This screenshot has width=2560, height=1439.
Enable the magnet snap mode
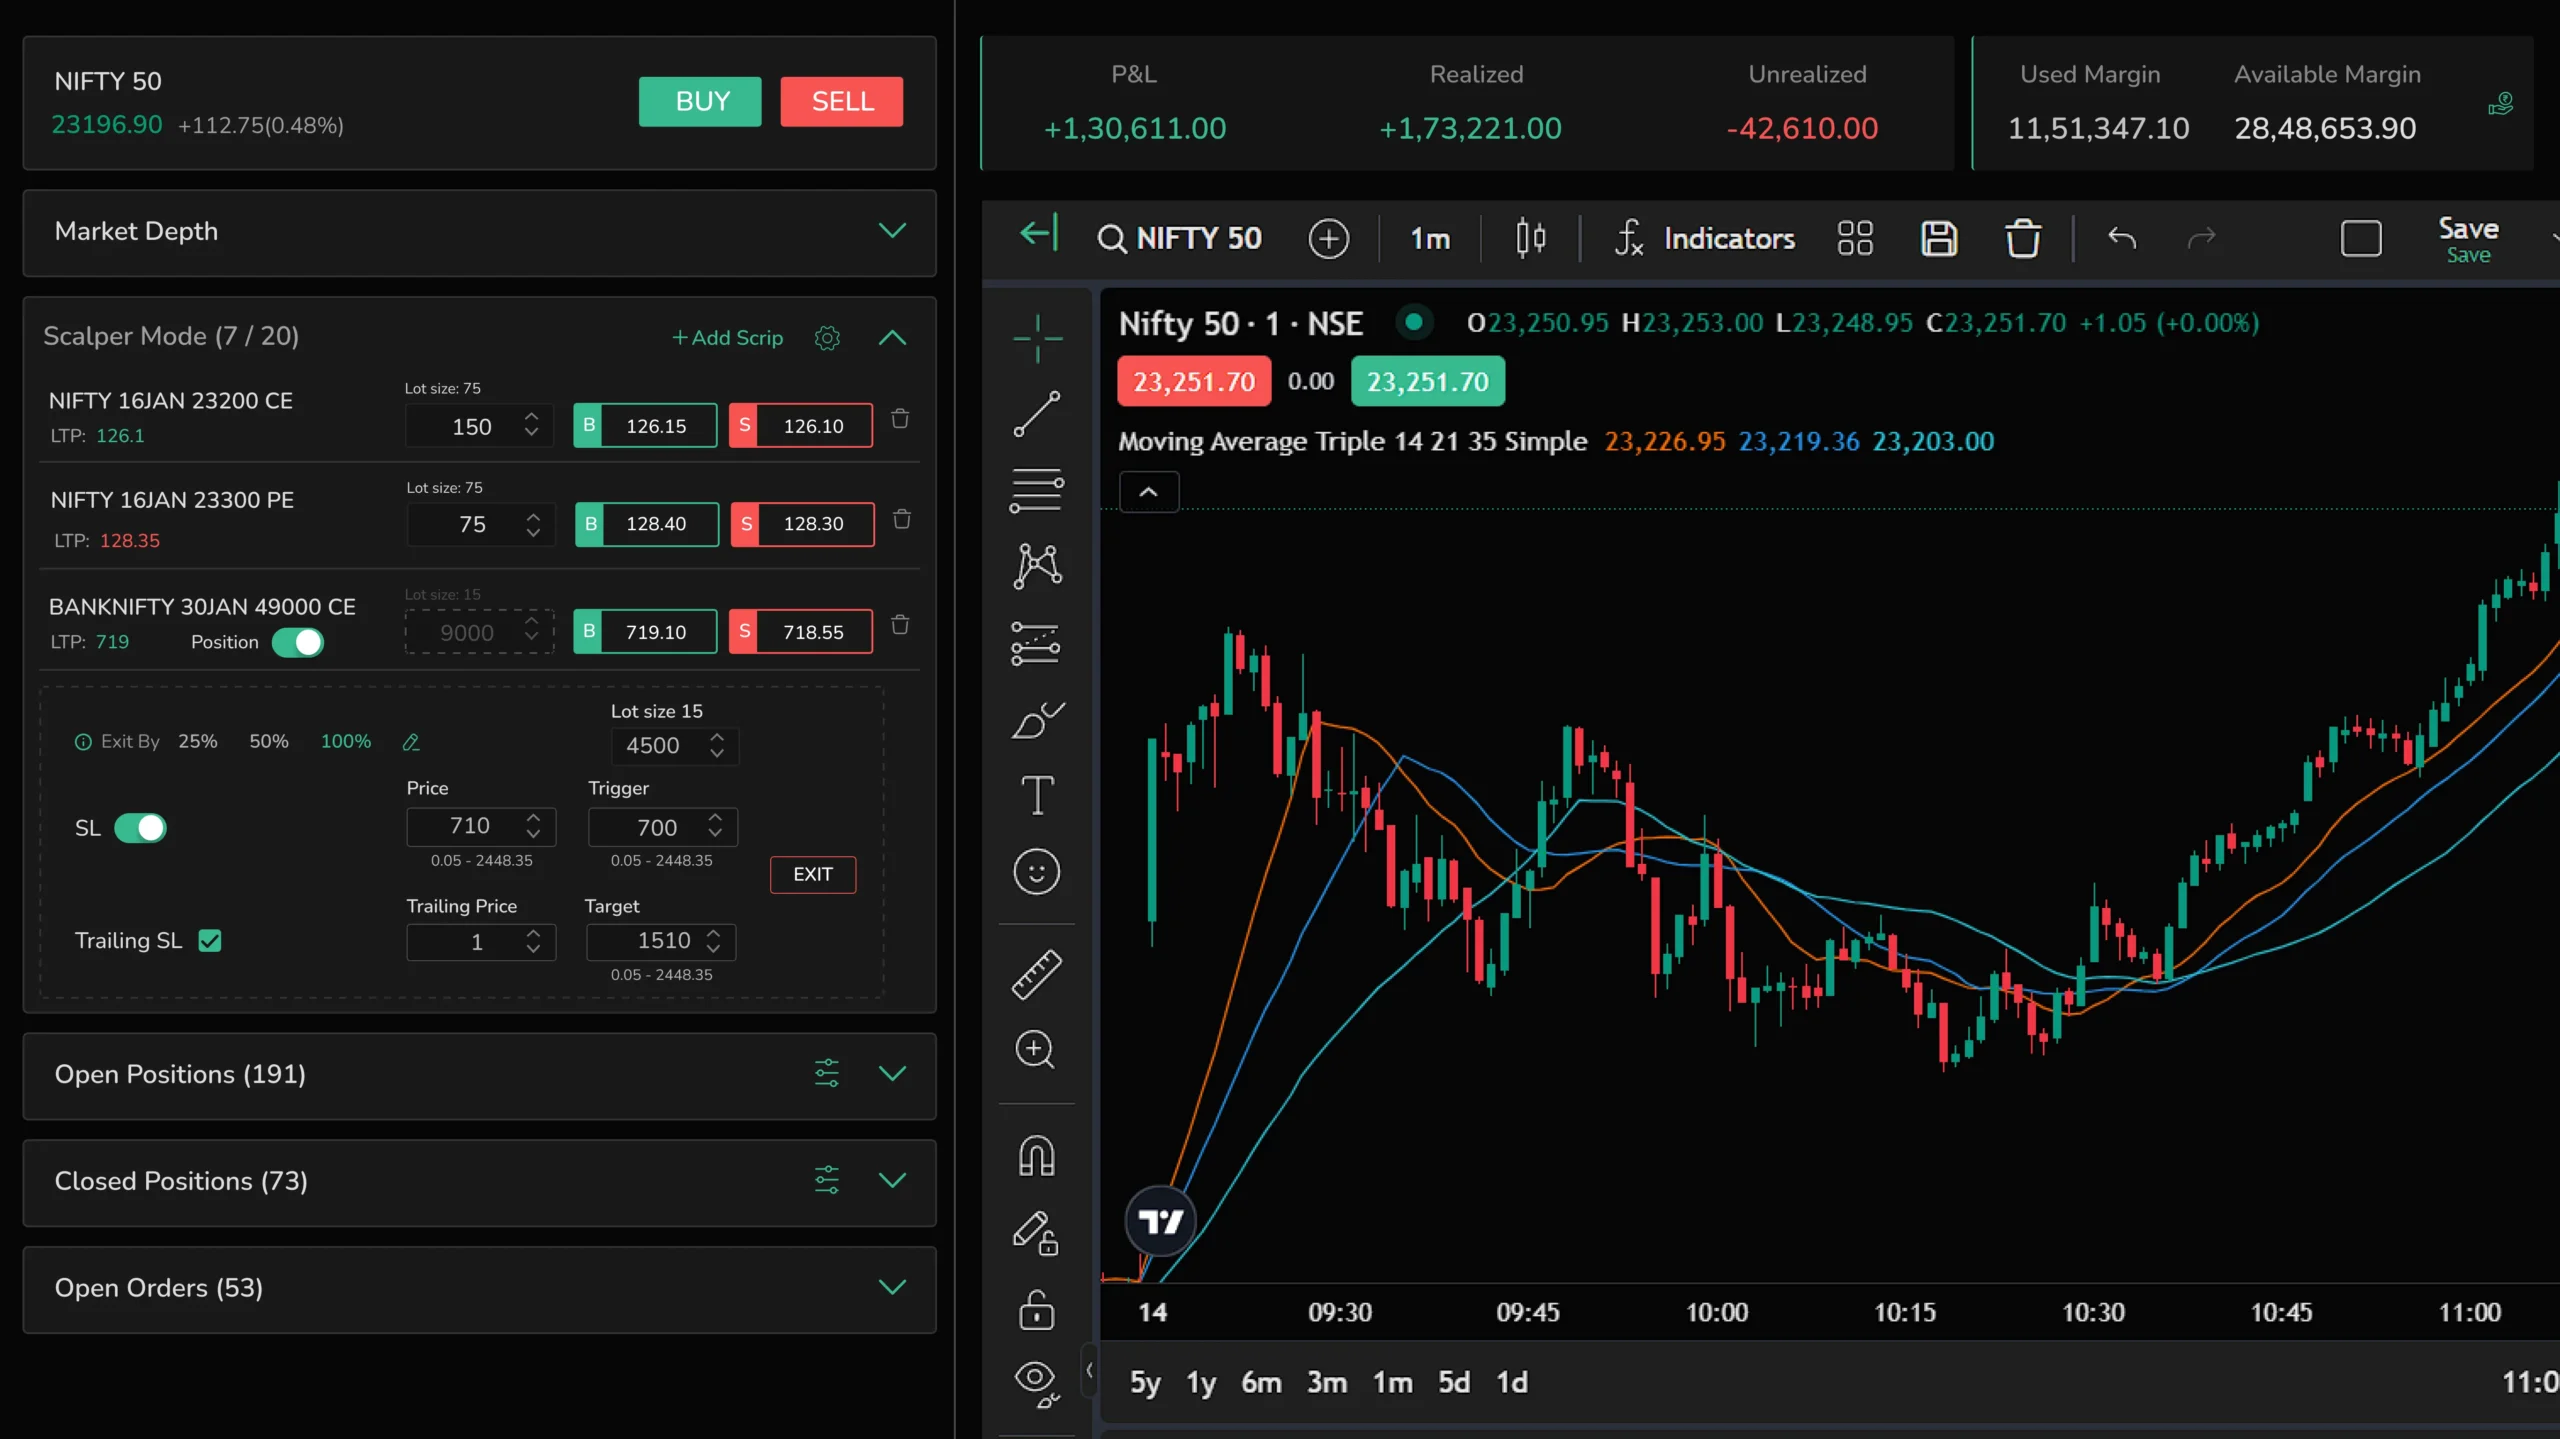(1036, 1156)
